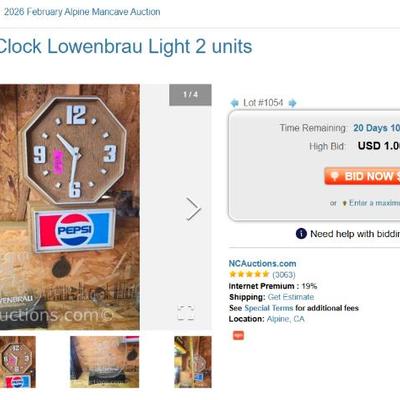Select the third thumbnail image
The image size is (400, 400).
pos(193,362)
